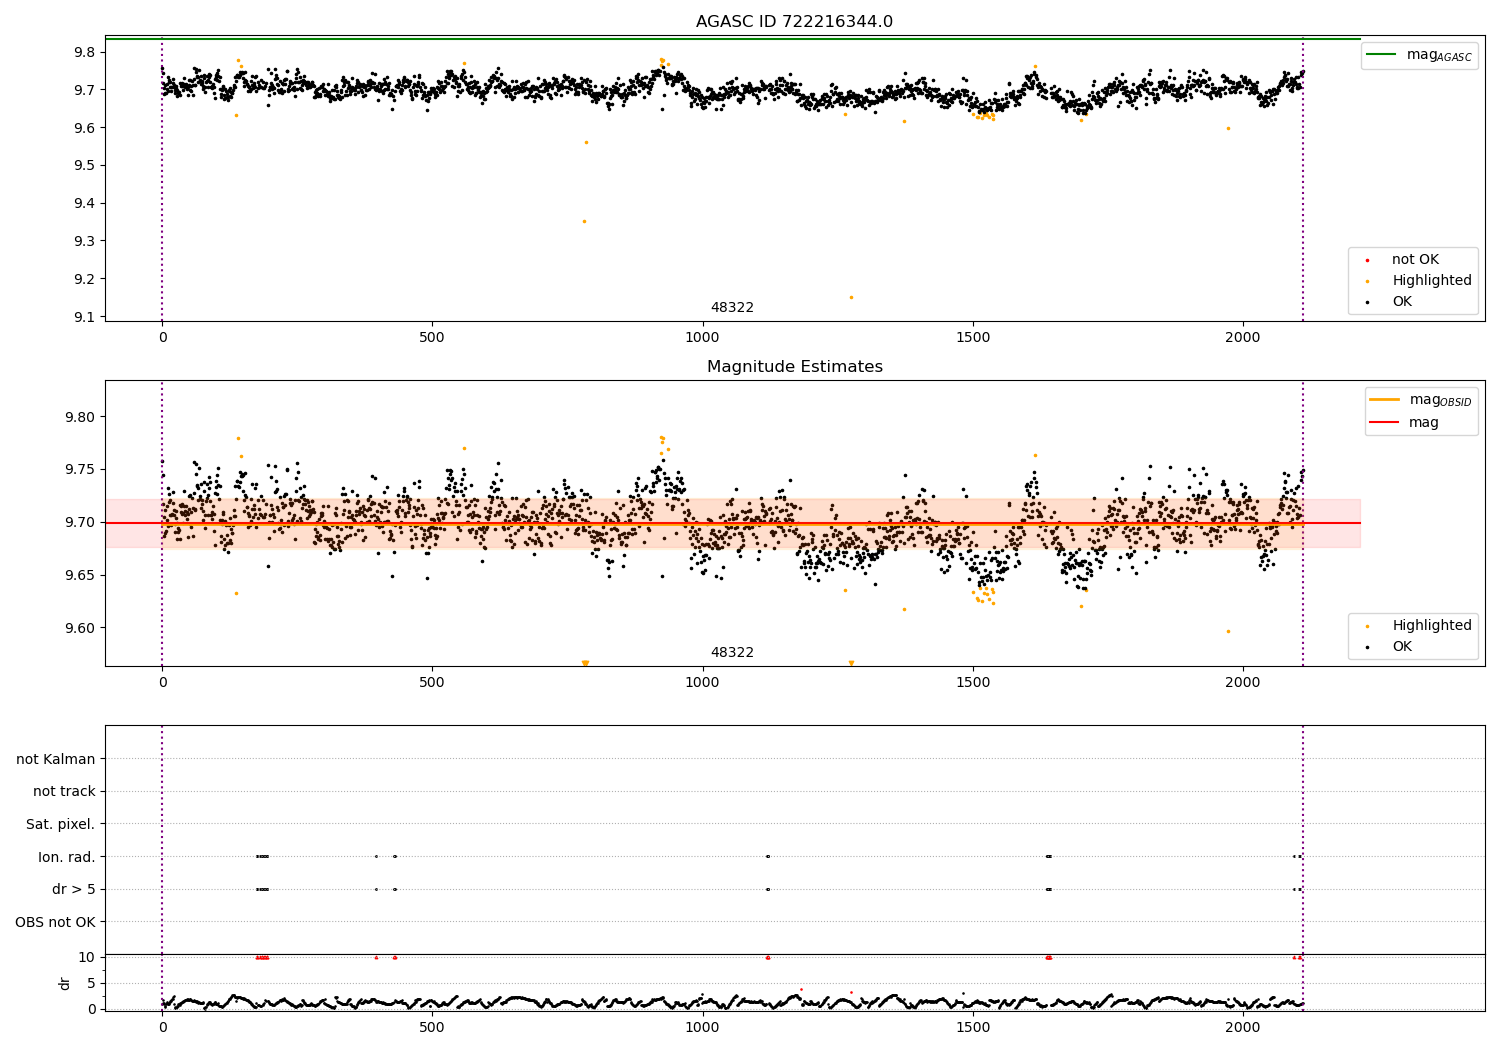1500x1050 pixels.
Task: Click the '48322' label in the middle plot
Action: point(732,653)
